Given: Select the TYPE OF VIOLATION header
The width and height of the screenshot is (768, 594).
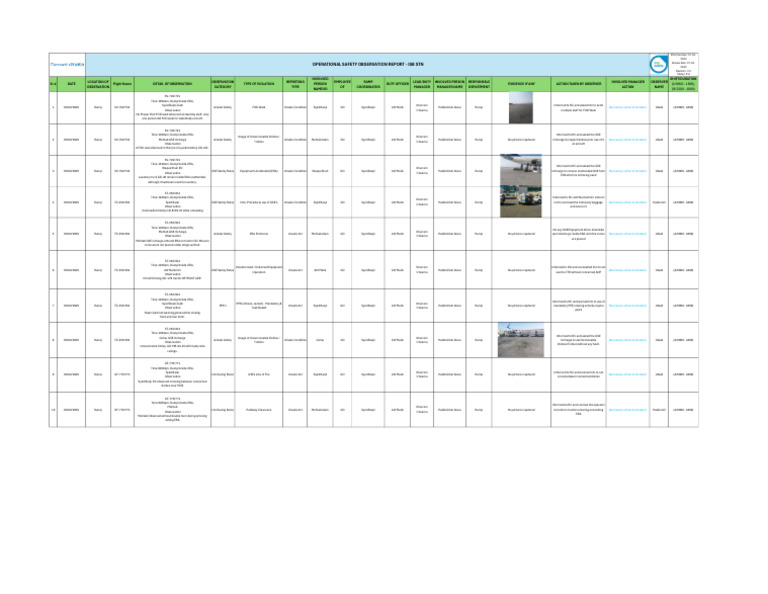Looking at the screenshot, I should pyautogui.click(x=259, y=84).
